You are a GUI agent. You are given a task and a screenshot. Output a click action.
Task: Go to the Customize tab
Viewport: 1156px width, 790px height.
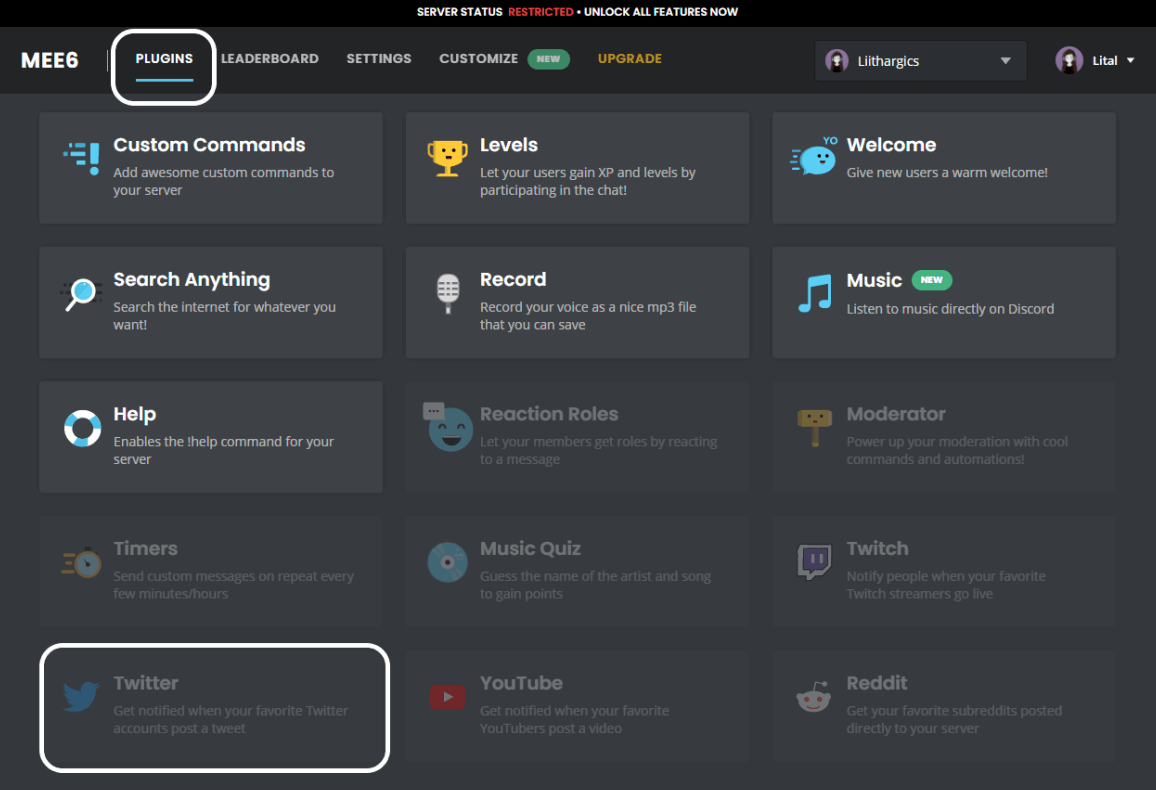pyautogui.click(x=478, y=58)
